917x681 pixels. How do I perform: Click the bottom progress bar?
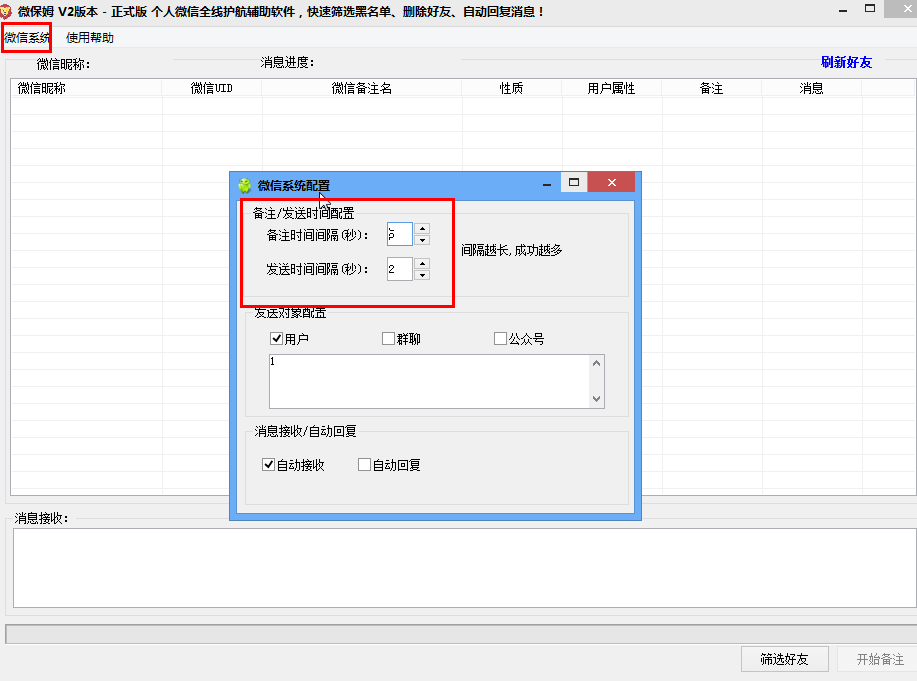click(461, 634)
